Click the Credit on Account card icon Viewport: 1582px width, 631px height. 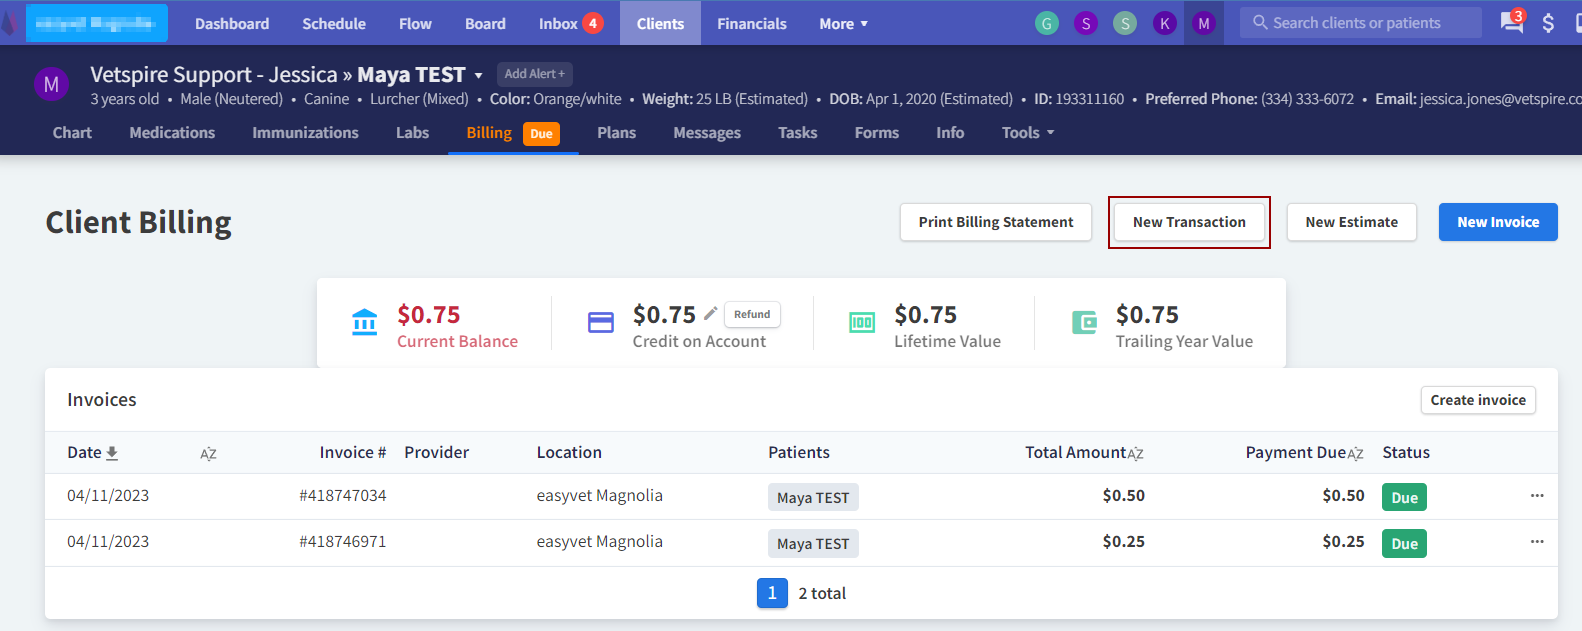(x=601, y=322)
